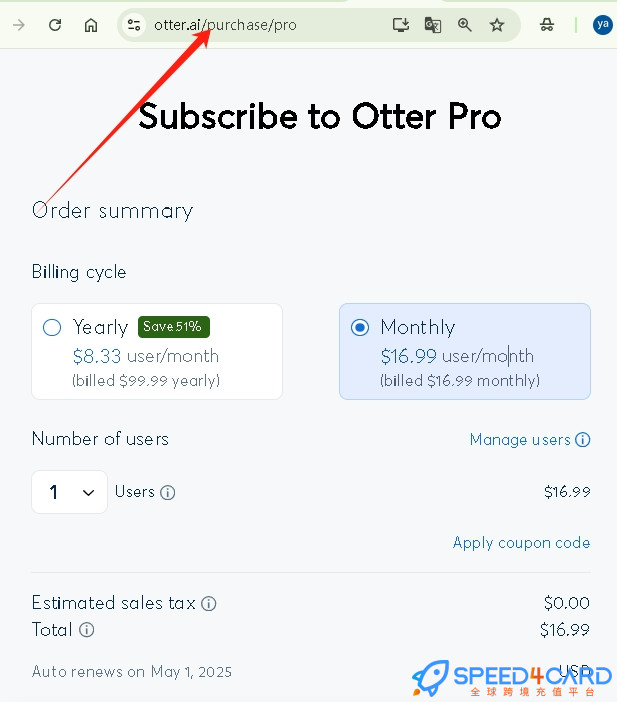Image resolution: width=617 pixels, height=702 pixels.
Task: Open the translate page icon
Action: click(x=433, y=25)
